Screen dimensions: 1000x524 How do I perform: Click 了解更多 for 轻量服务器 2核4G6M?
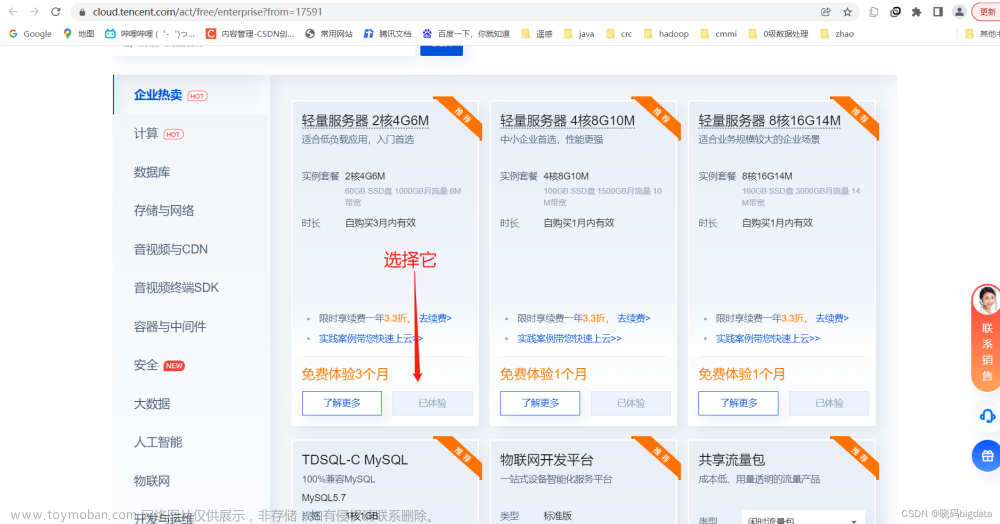(342, 403)
